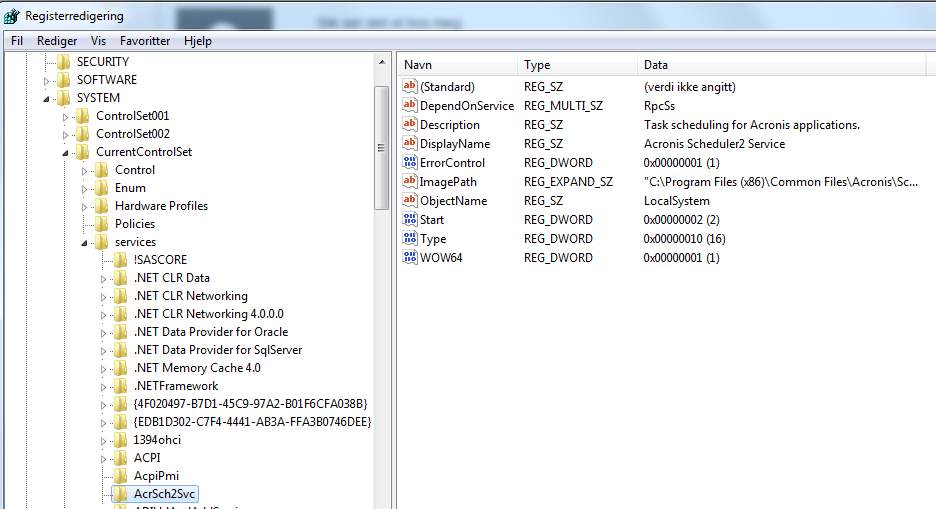Expand the Enum key
The width and height of the screenshot is (936, 509).
coord(84,189)
